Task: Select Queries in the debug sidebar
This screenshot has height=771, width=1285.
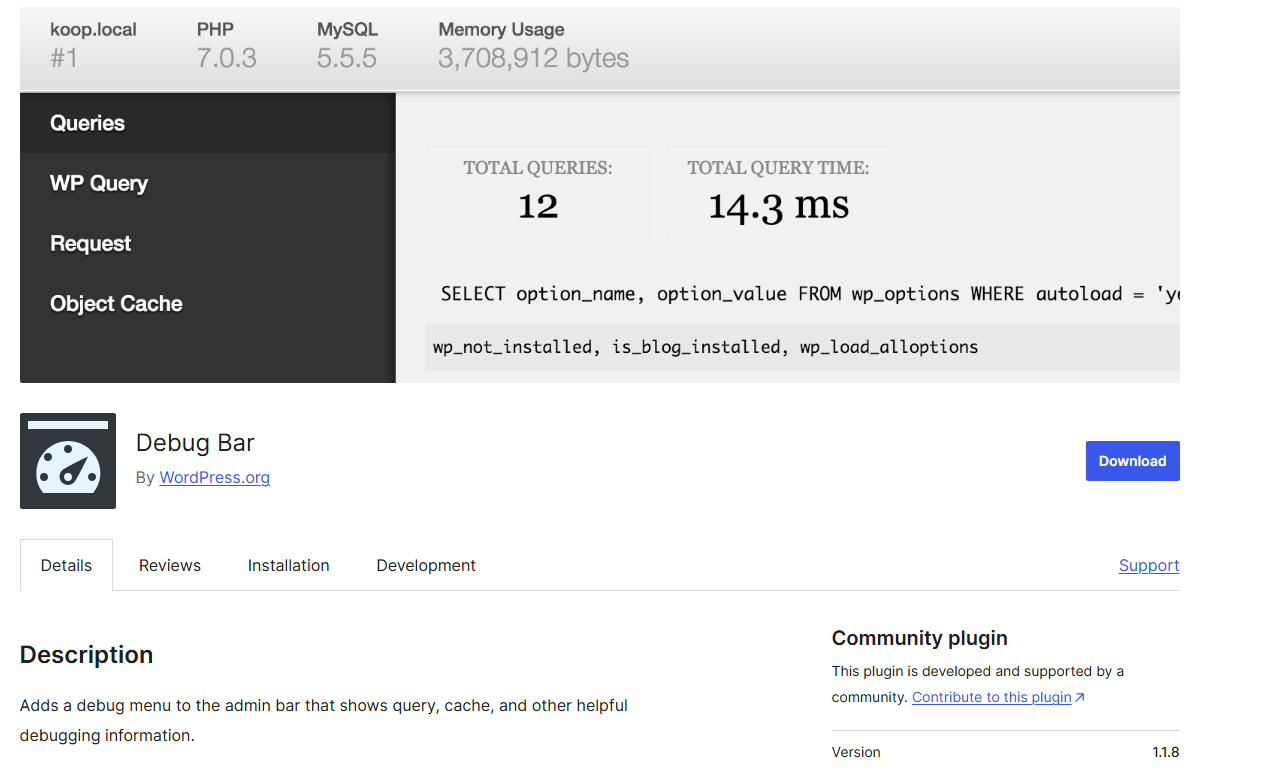Action: click(88, 124)
